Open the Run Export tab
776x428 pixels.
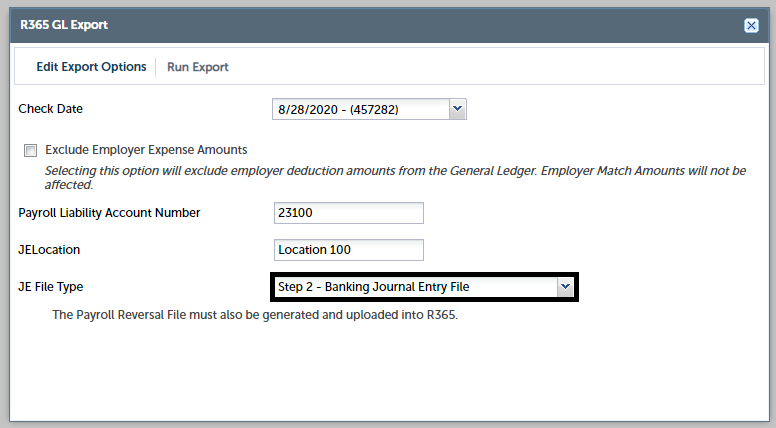pos(197,67)
